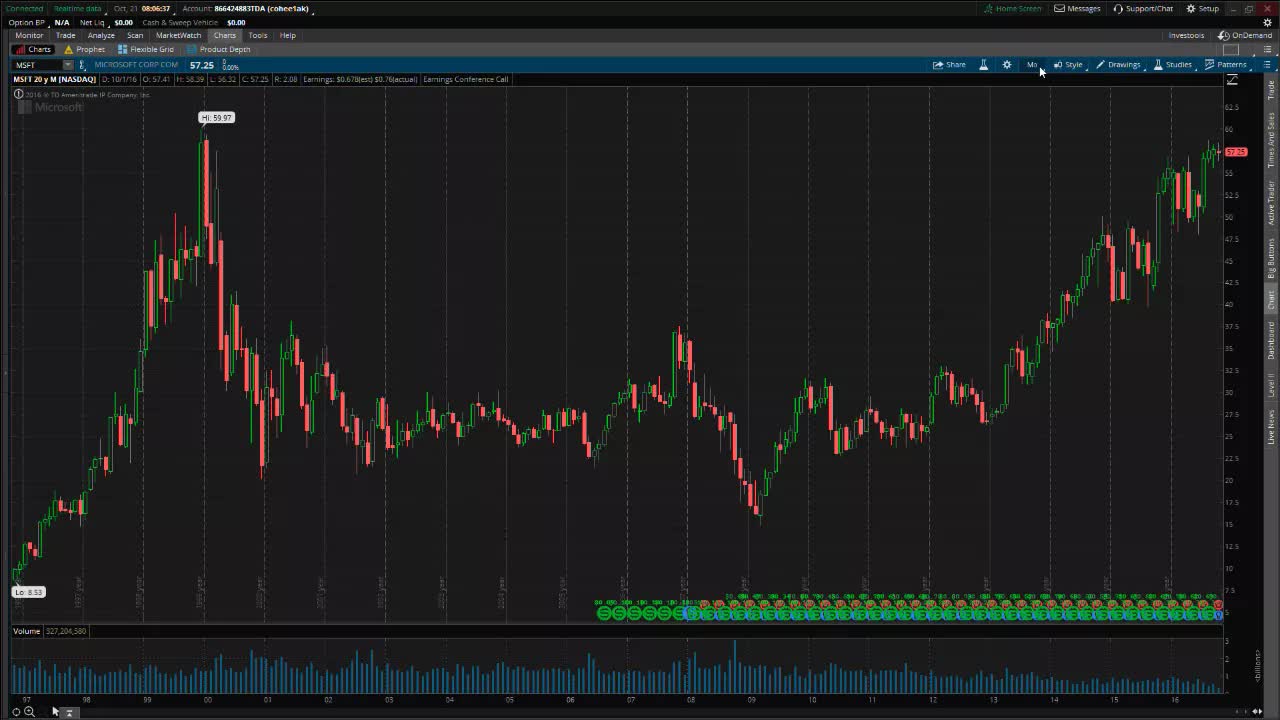Click the pan crosshair icon under chart
The width and height of the screenshot is (1280, 720).
16,711
